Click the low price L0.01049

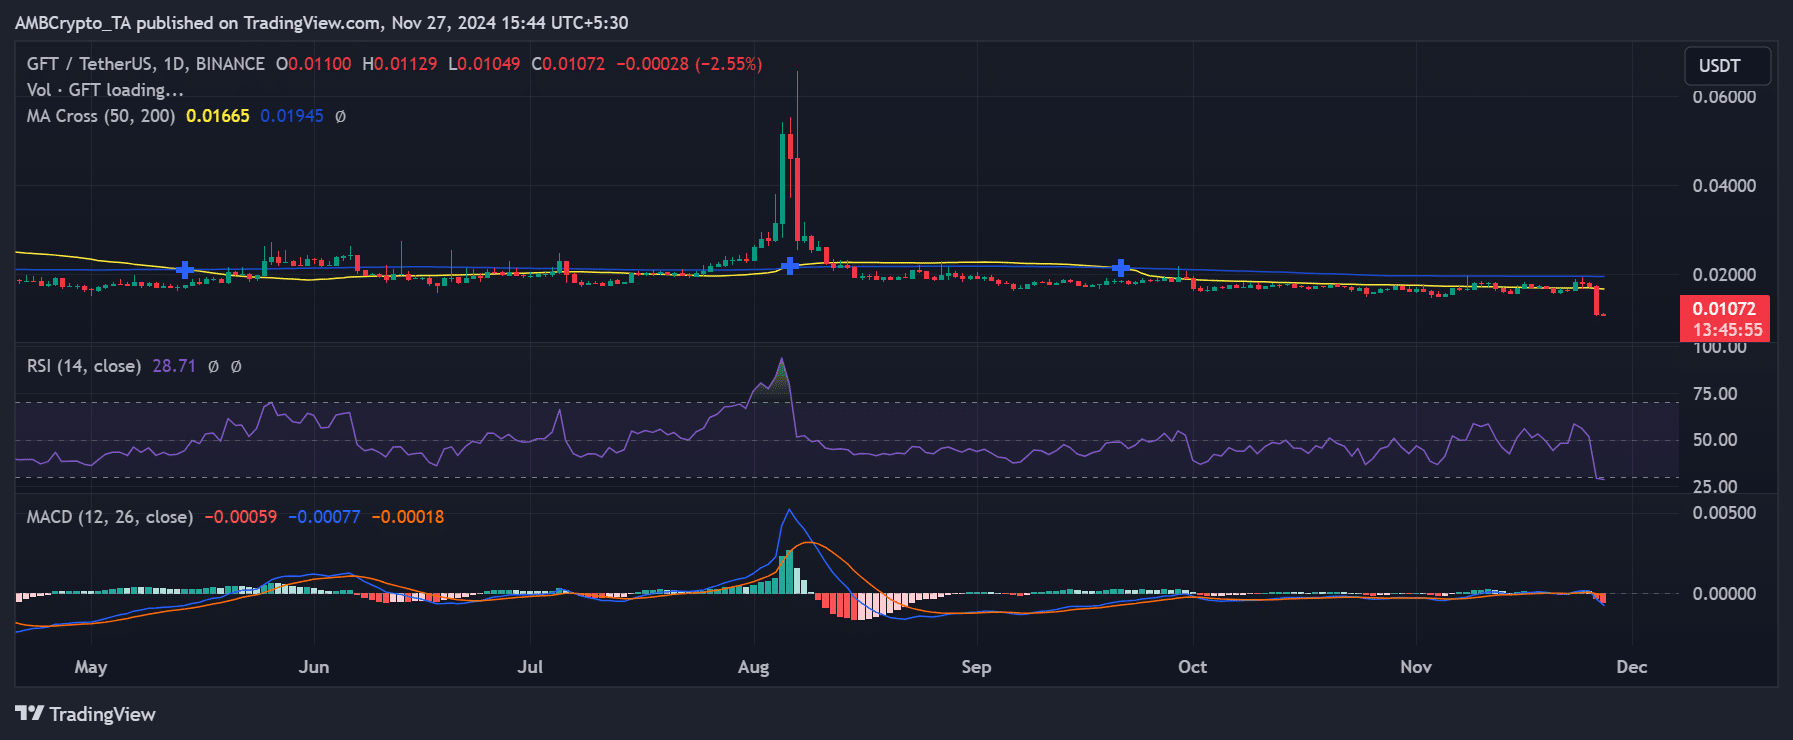pyautogui.click(x=484, y=64)
